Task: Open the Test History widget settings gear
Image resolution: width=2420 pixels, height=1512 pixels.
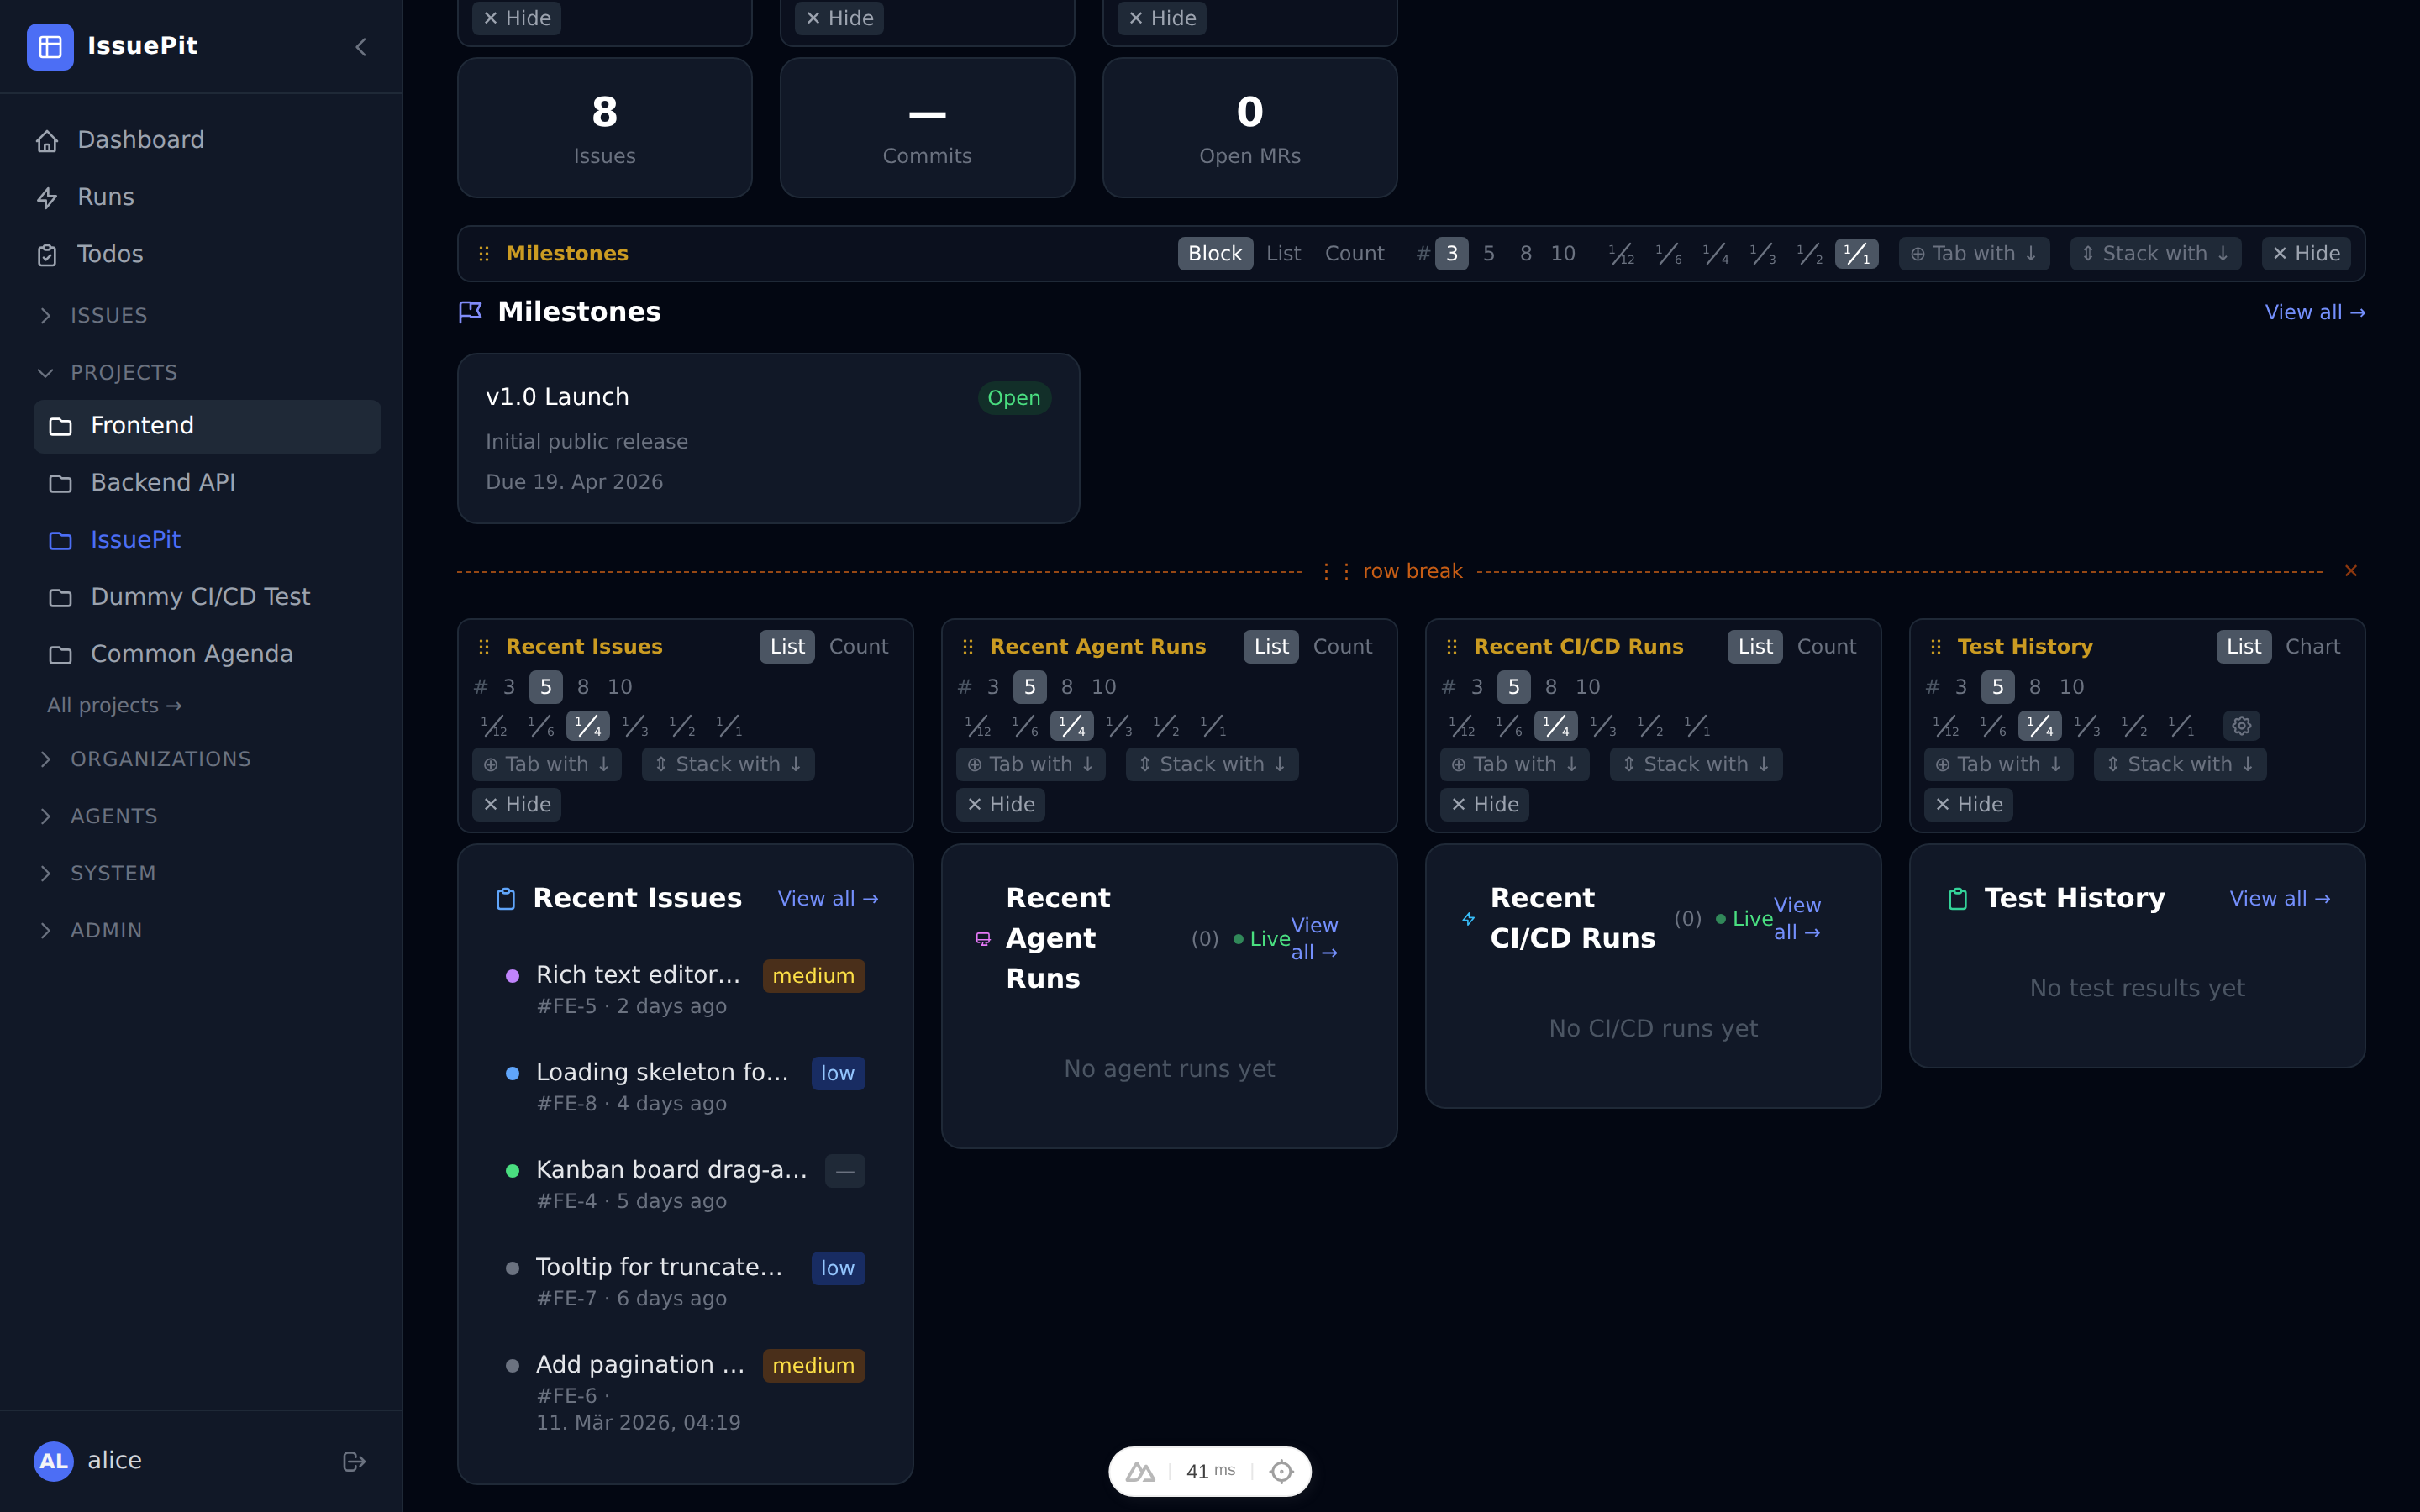Action: [x=2242, y=725]
